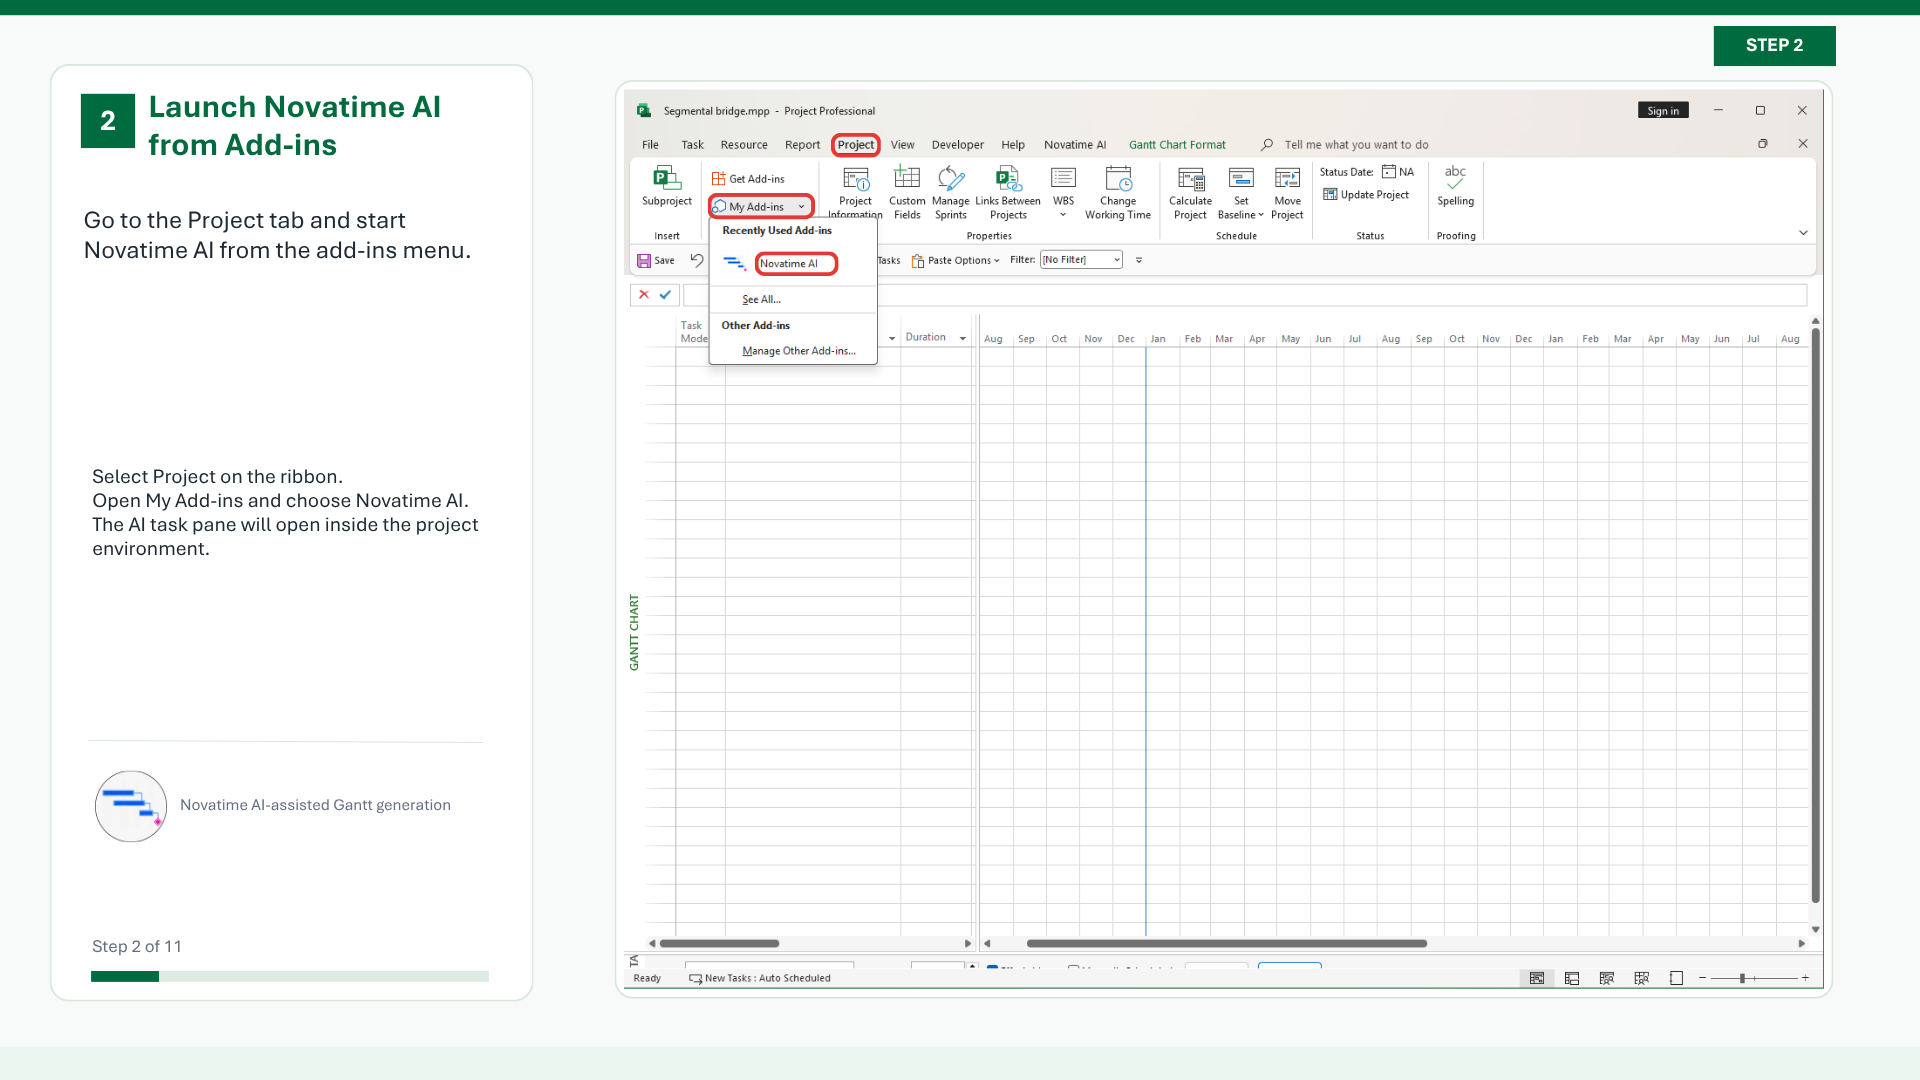Choose Manage Other Add-ins... menu entry
This screenshot has height=1080, width=1920.
coord(798,351)
